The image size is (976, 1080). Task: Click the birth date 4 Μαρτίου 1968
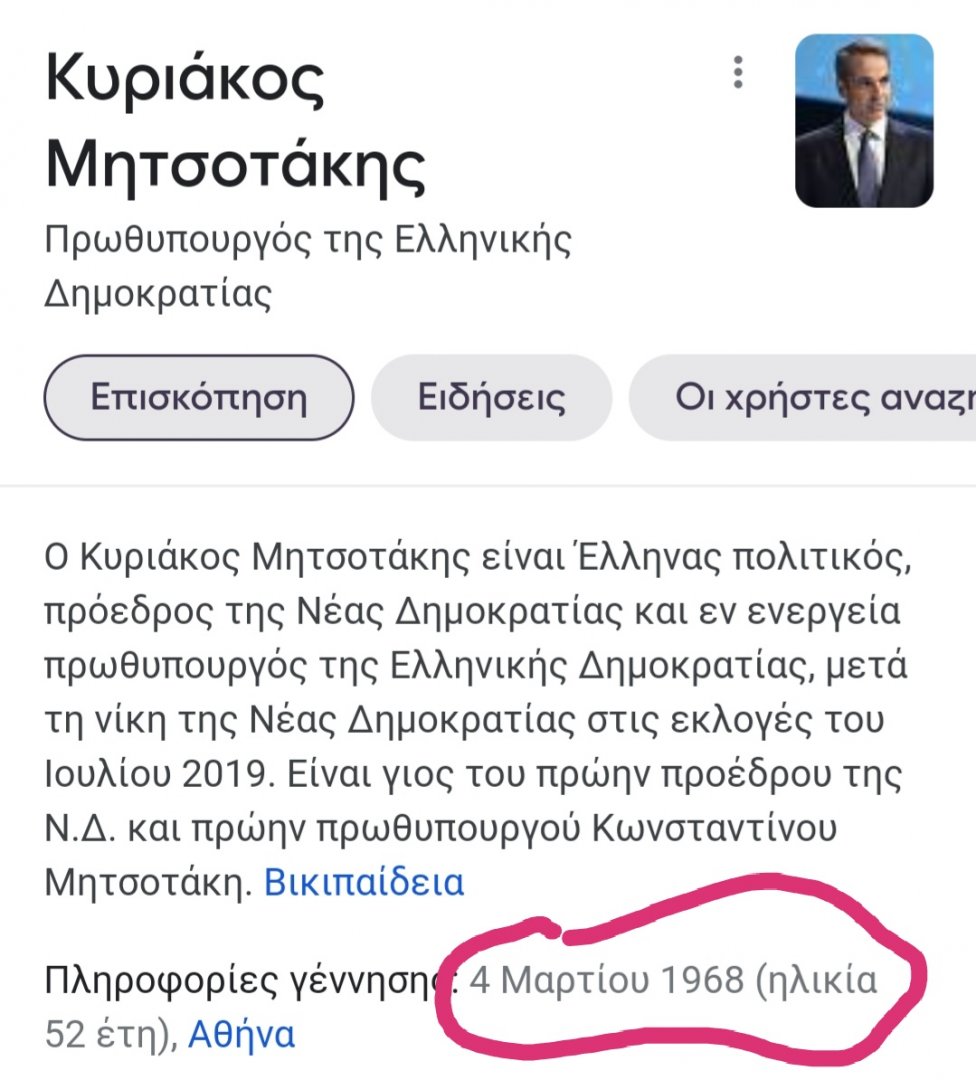(x=608, y=980)
